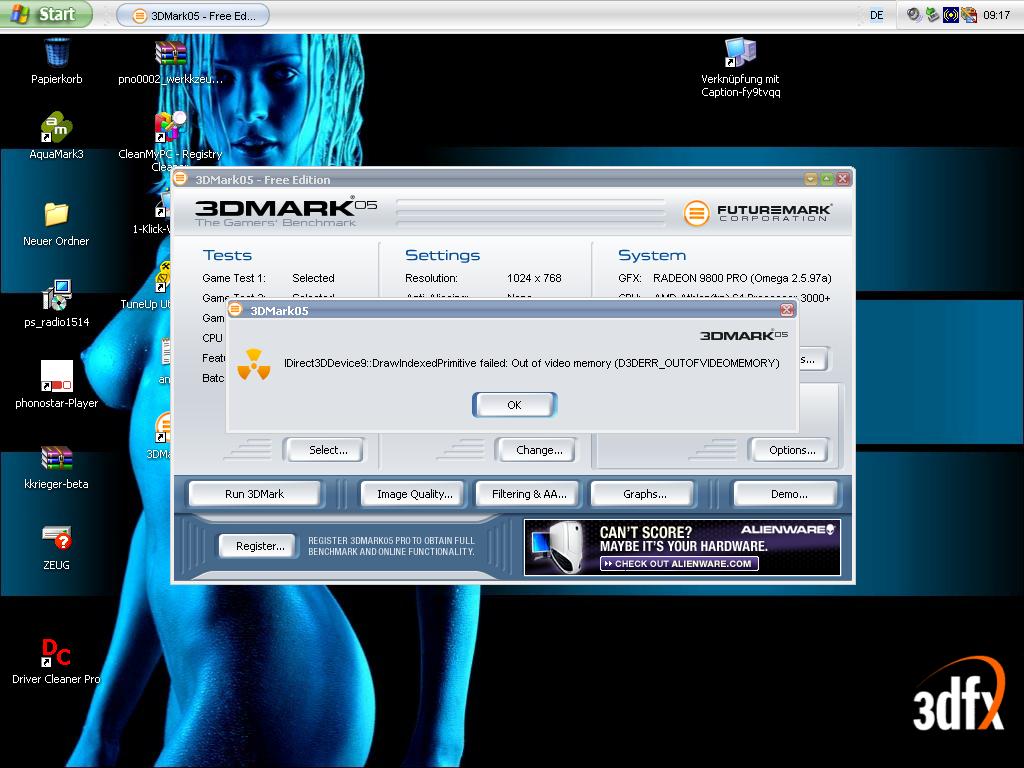Open Filtering & AA... settings

point(529,494)
